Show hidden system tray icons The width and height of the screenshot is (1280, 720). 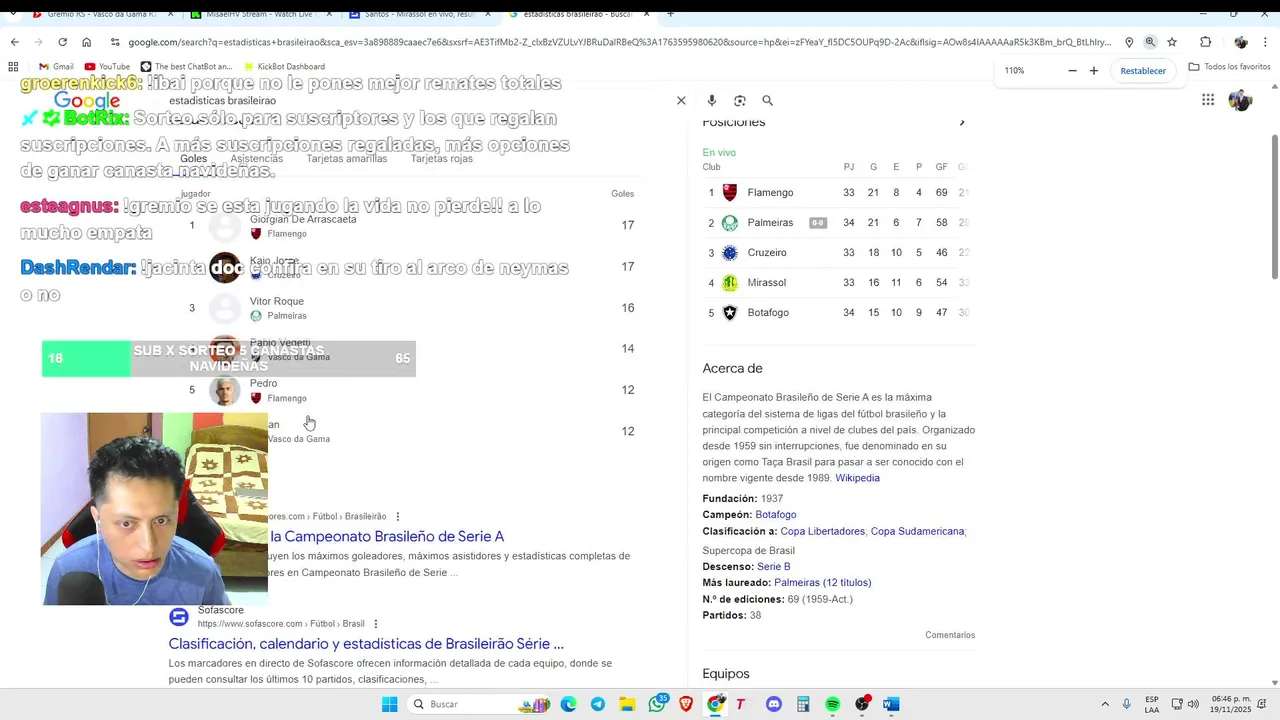(x=1105, y=704)
